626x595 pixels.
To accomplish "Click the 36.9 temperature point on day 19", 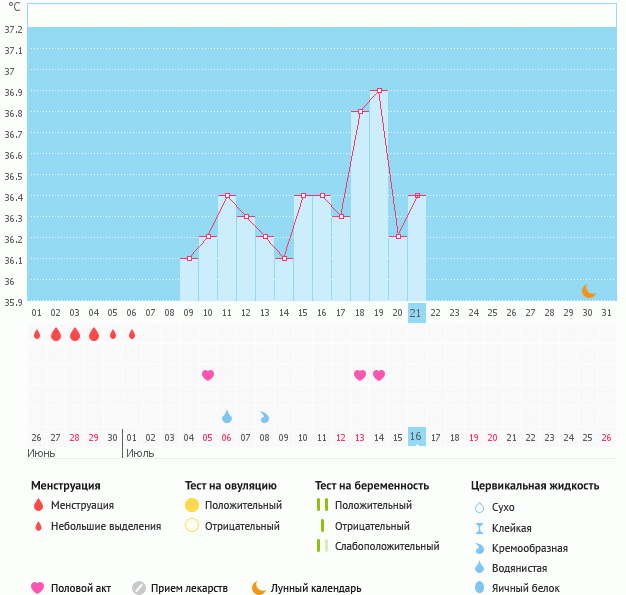I will click(379, 91).
